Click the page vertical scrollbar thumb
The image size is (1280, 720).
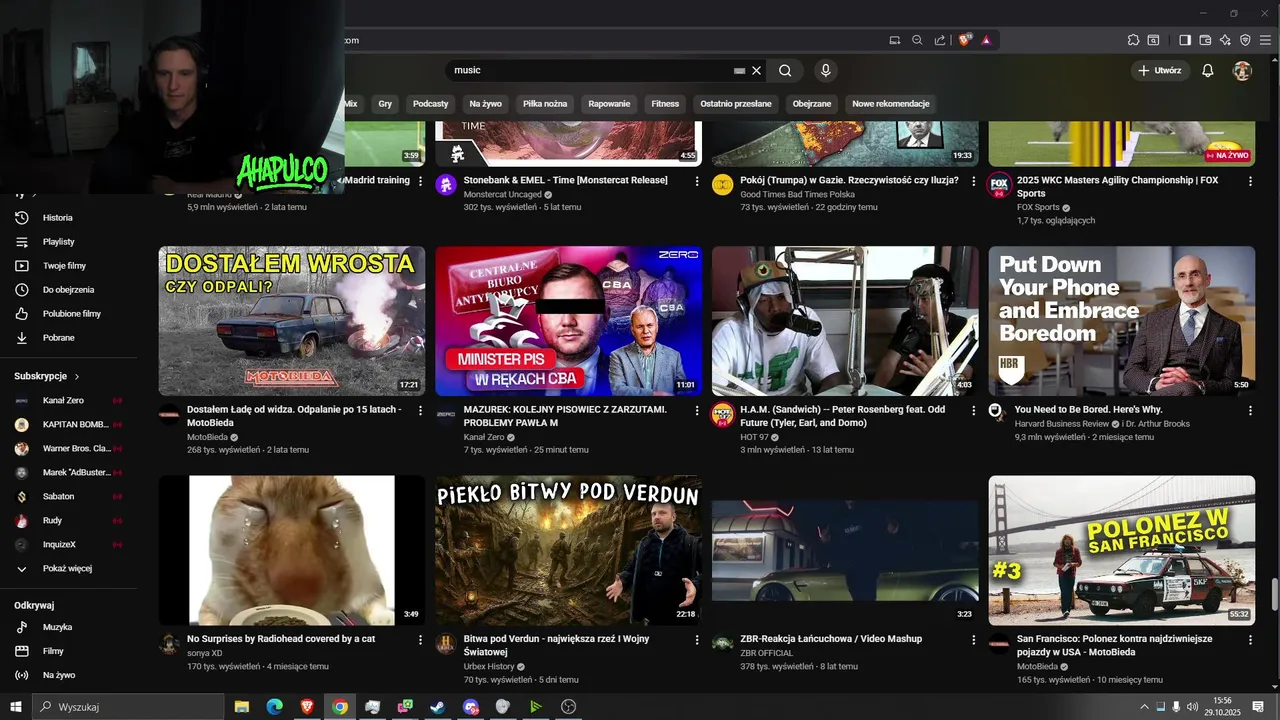(x=1274, y=594)
